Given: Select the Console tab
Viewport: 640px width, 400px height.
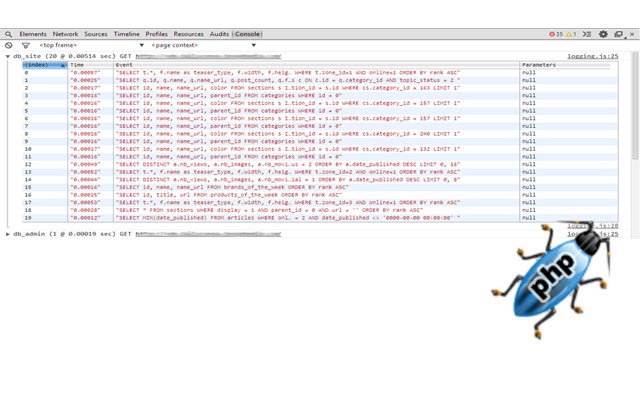Looking at the screenshot, I should click(247, 34).
